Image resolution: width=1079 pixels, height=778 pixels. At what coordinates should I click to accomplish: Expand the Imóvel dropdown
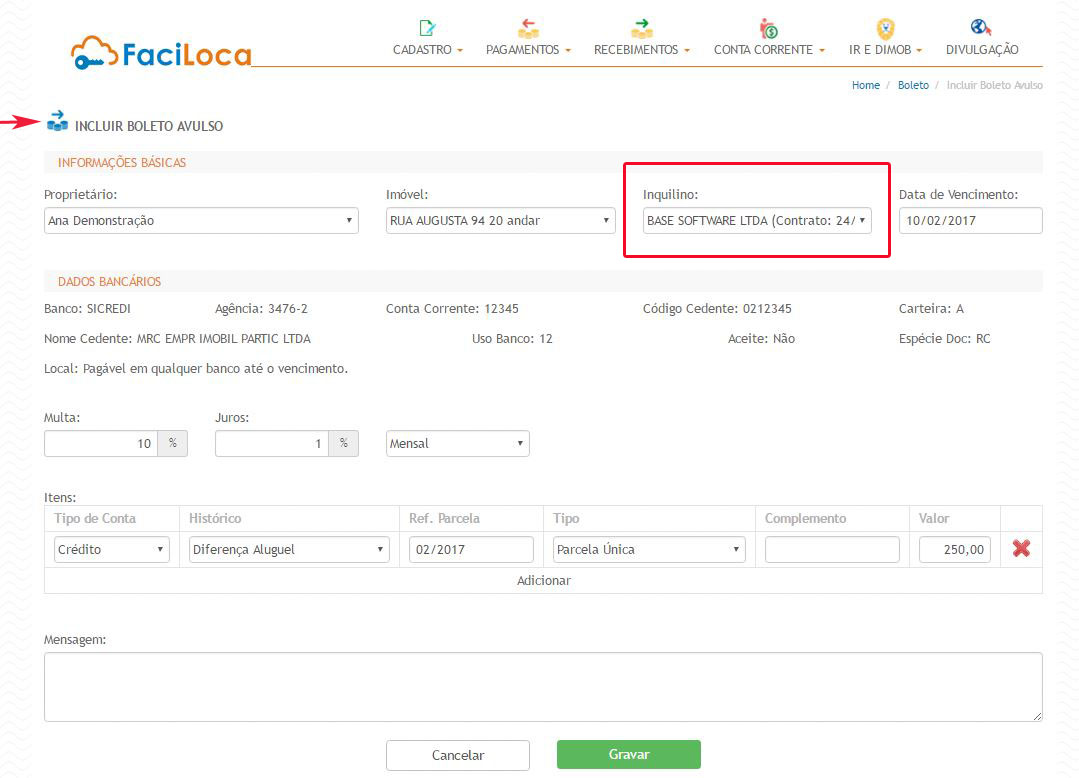[500, 221]
